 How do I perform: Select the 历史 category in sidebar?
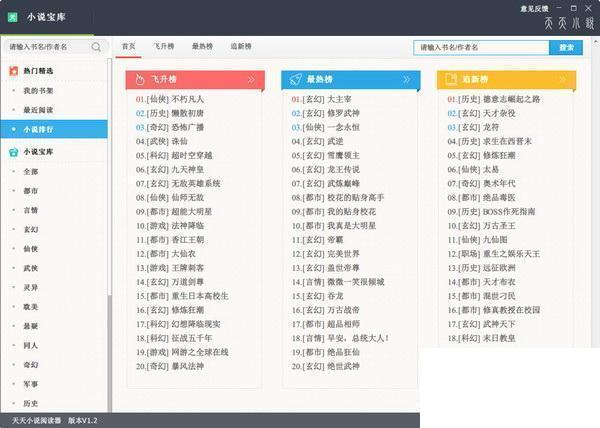31,403
